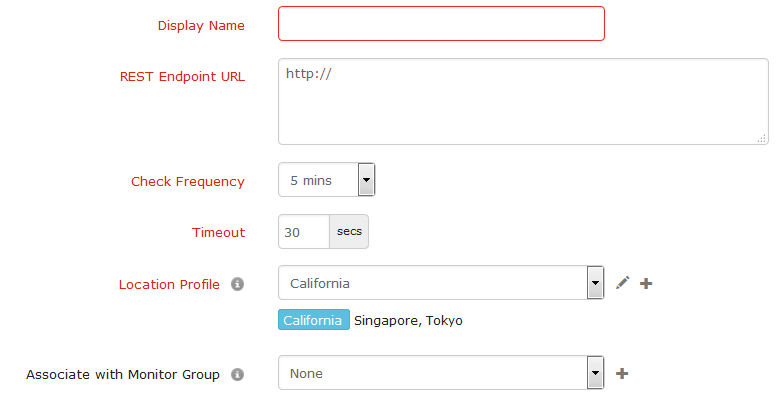Edit the selected Location Profile with pencil icon
The height and width of the screenshot is (418, 782).
(622, 283)
